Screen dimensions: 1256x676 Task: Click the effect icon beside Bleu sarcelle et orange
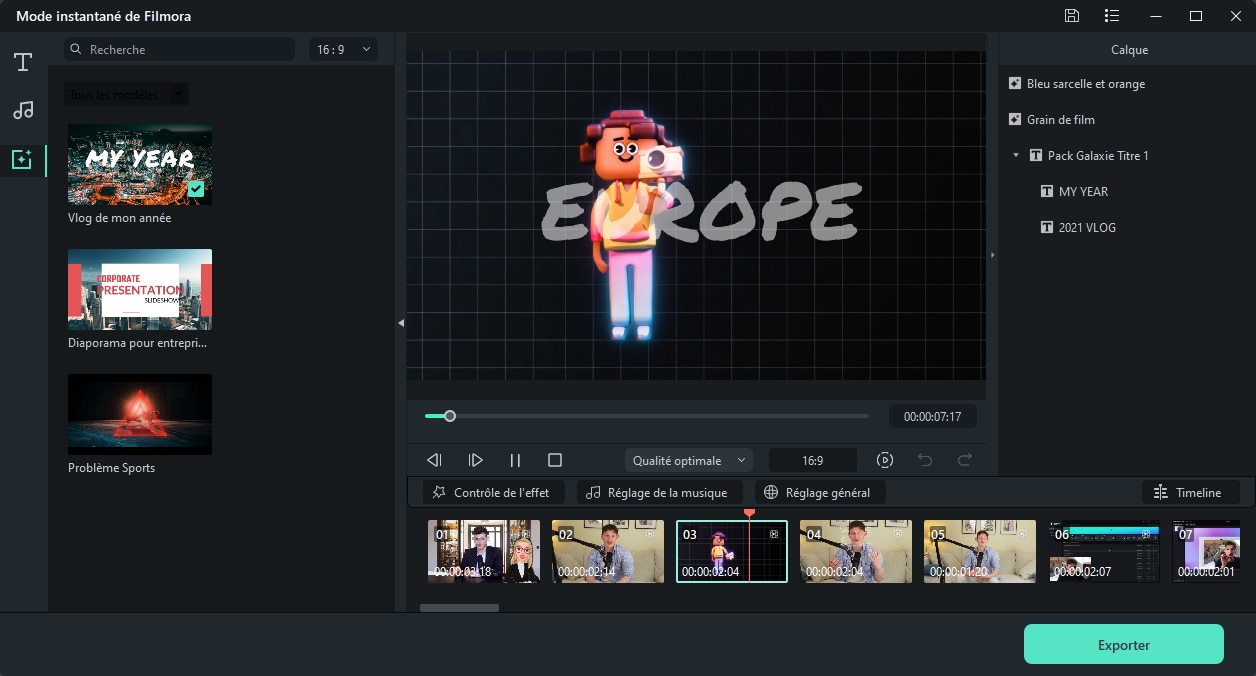[x=1015, y=84]
